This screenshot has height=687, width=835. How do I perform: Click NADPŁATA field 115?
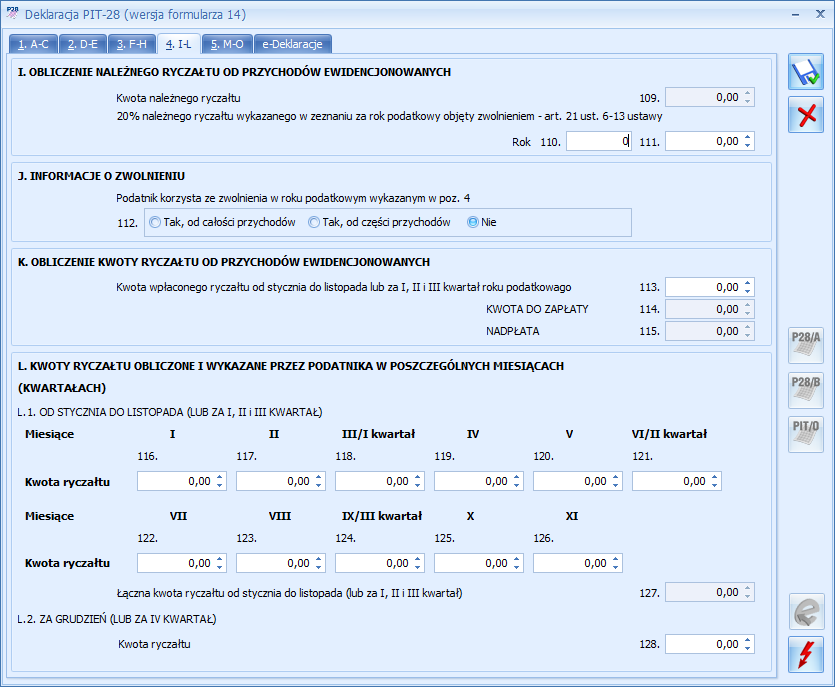point(710,331)
